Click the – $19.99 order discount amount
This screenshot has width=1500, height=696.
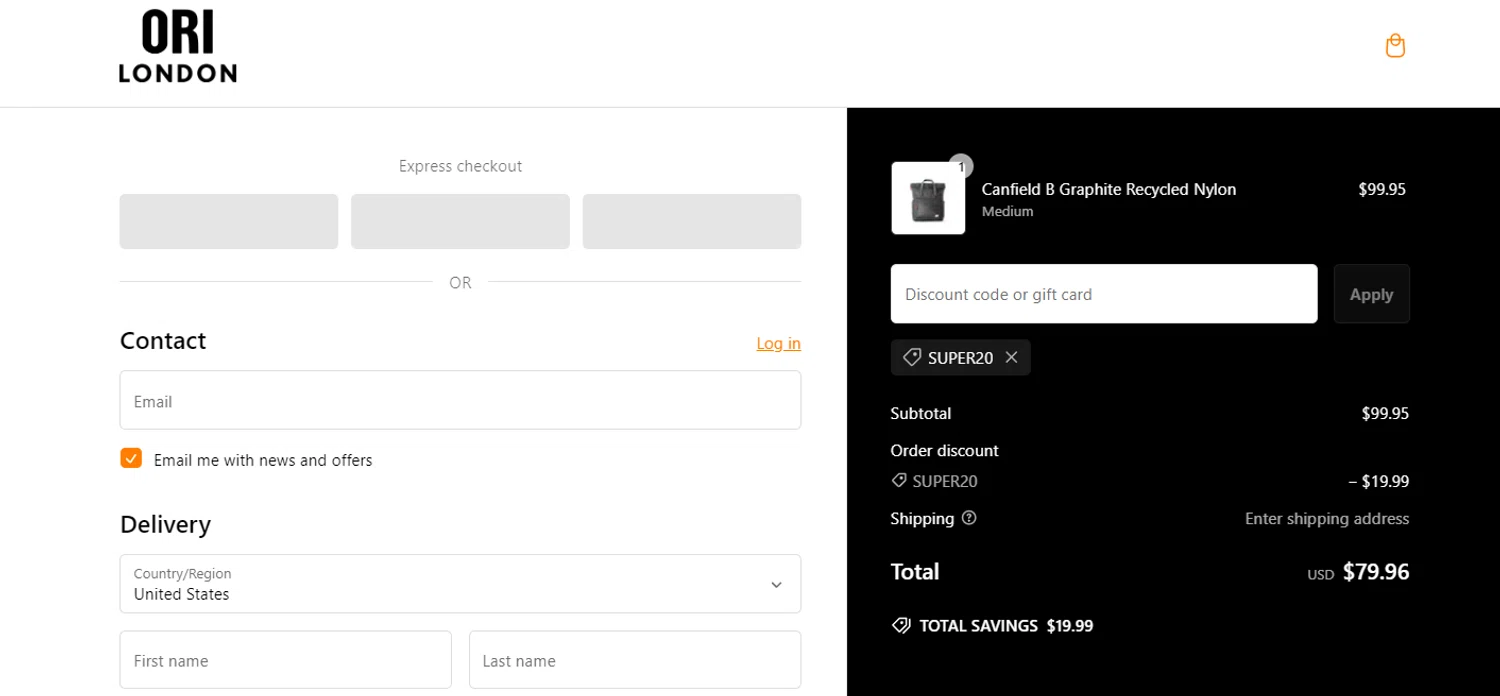coord(1379,481)
